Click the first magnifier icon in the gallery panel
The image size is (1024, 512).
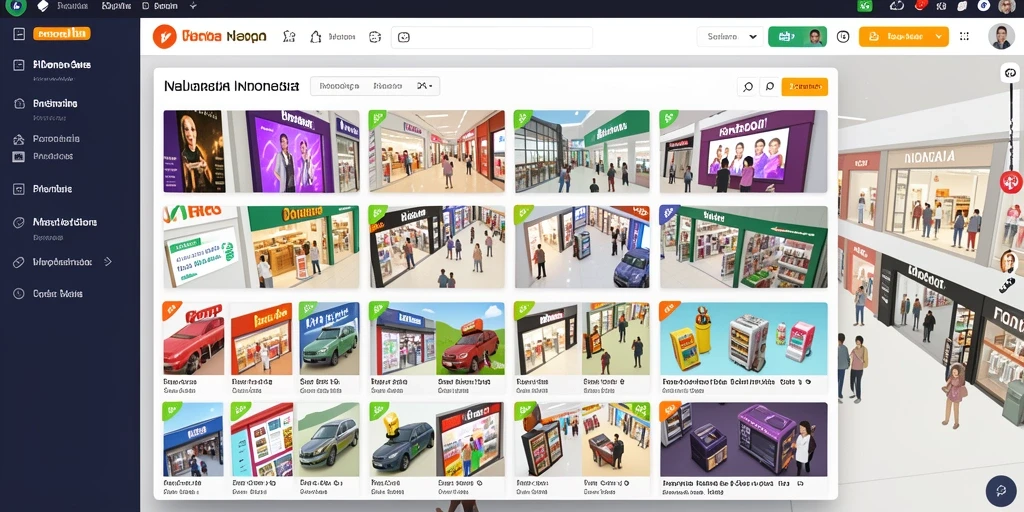click(748, 86)
